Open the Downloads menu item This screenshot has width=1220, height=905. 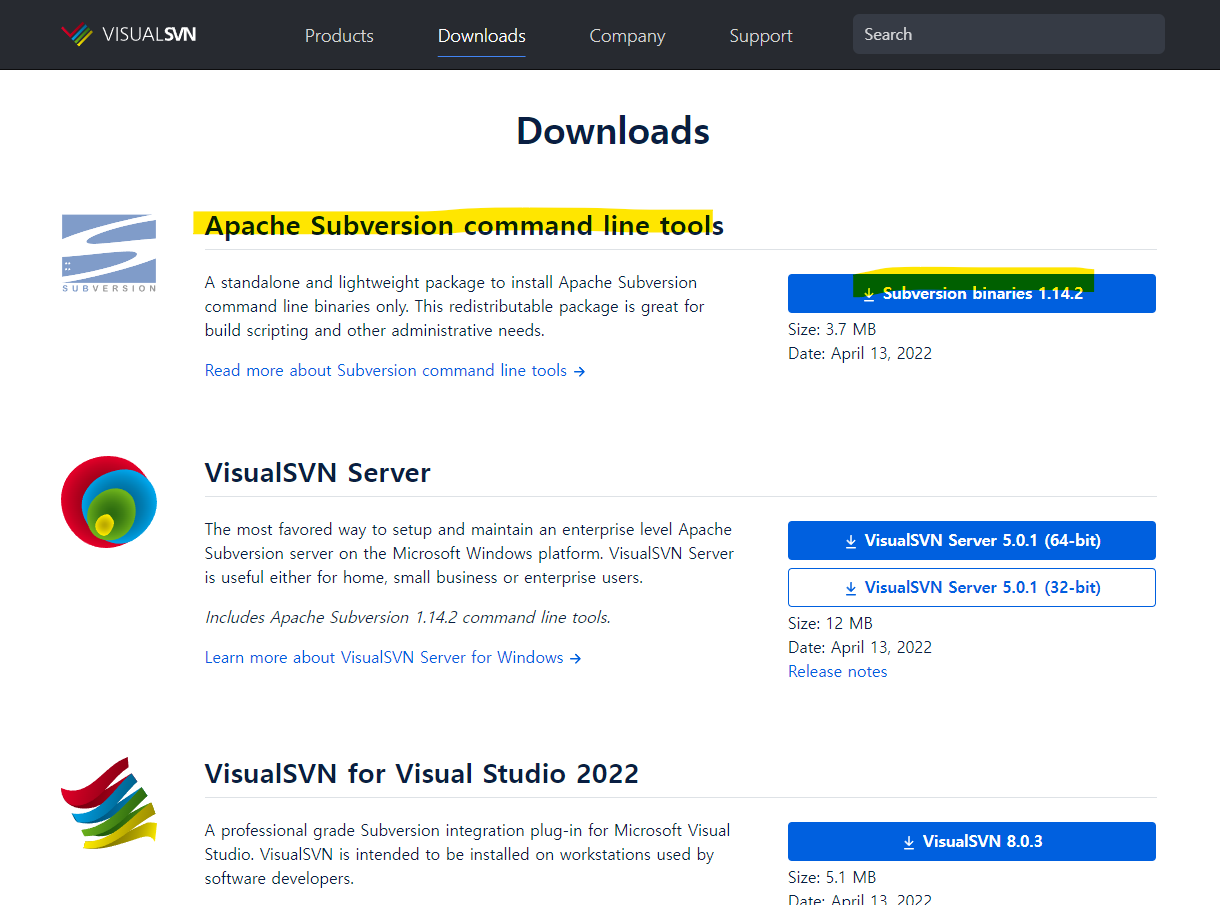(482, 35)
